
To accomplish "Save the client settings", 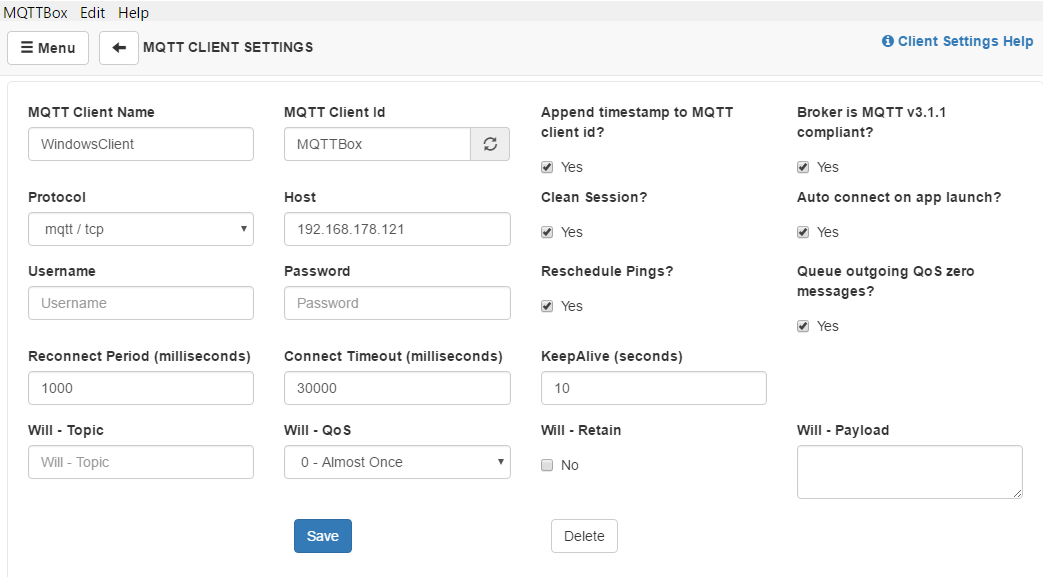I will 323,536.
